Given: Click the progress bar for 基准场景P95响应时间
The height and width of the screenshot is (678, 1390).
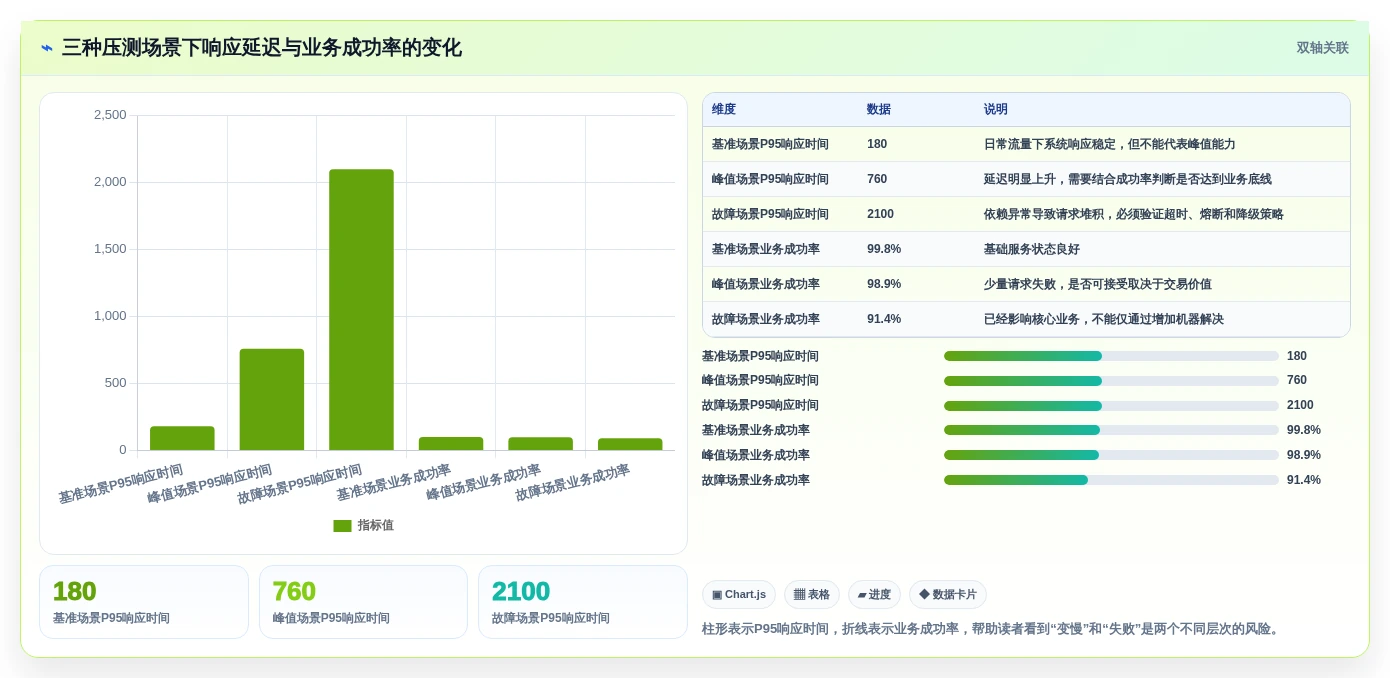Looking at the screenshot, I should [x=1111, y=356].
